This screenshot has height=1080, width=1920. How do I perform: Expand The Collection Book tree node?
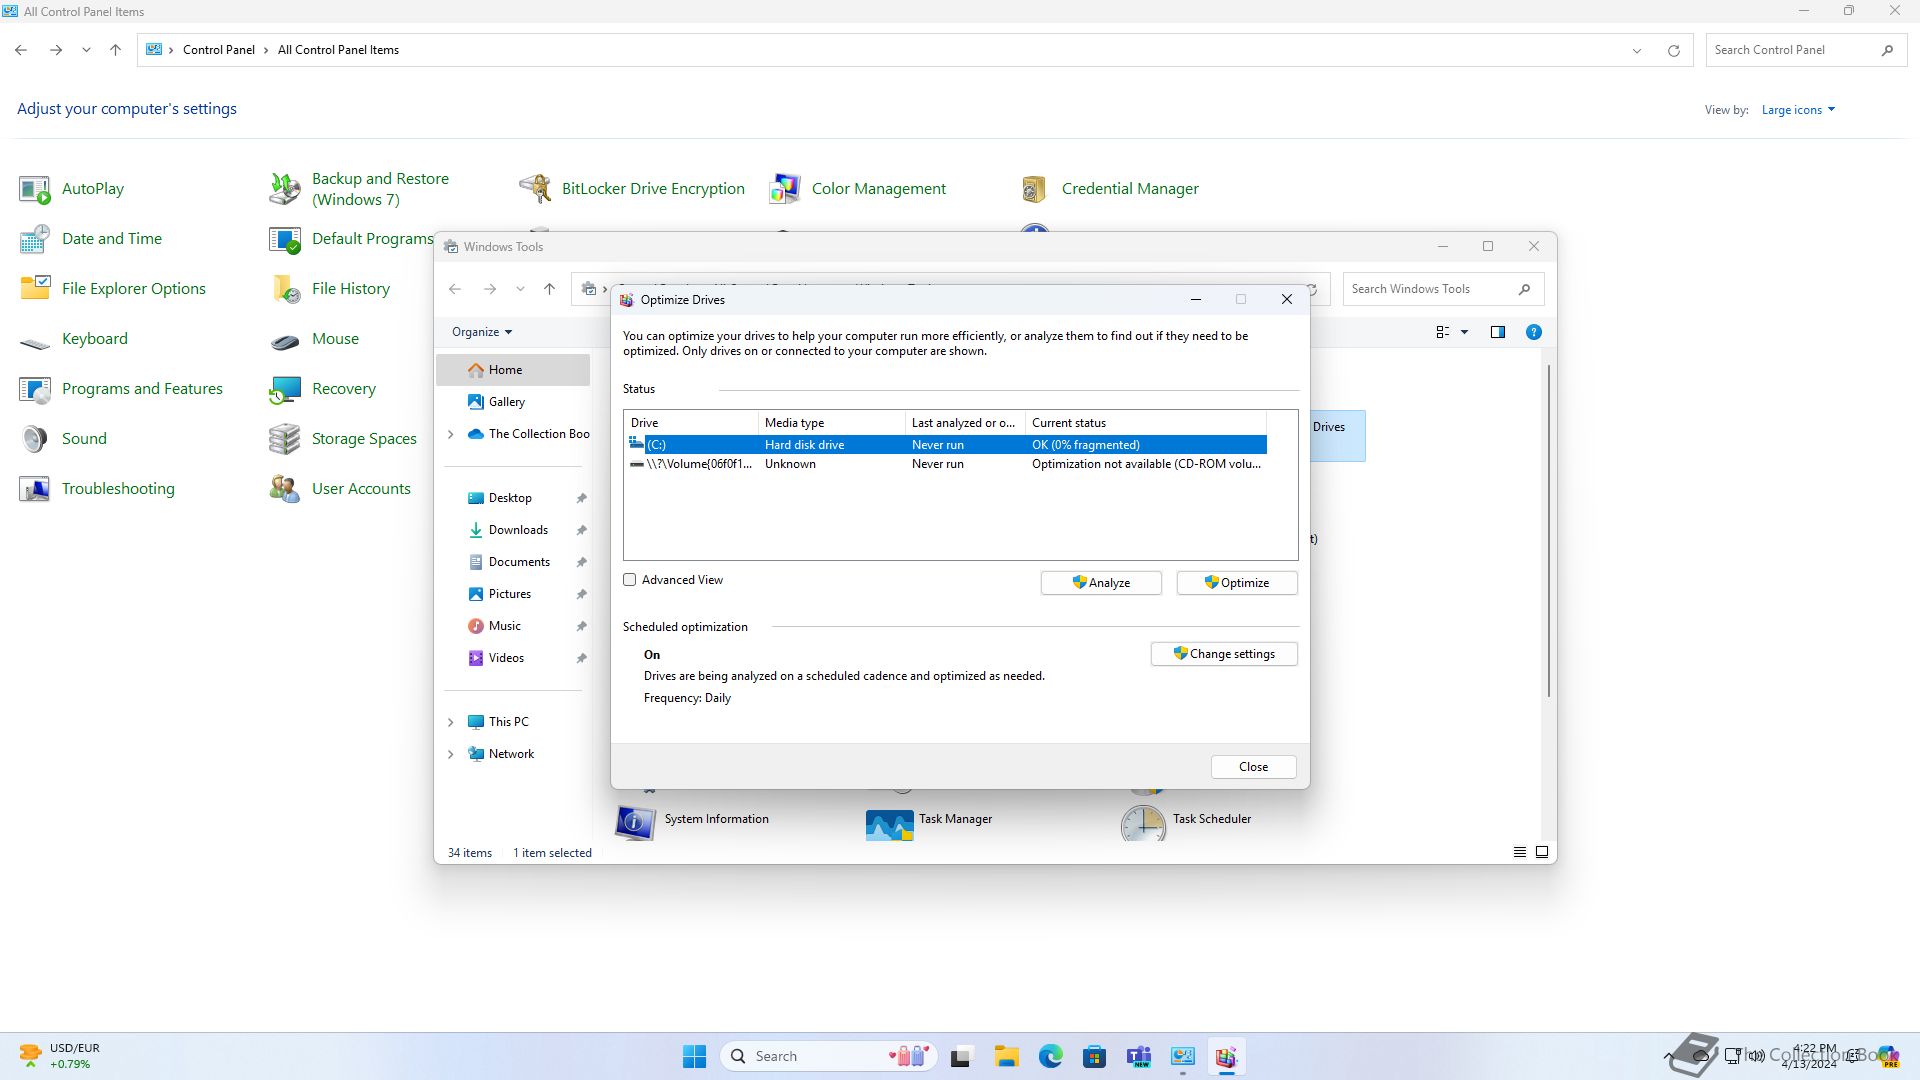[451, 434]
